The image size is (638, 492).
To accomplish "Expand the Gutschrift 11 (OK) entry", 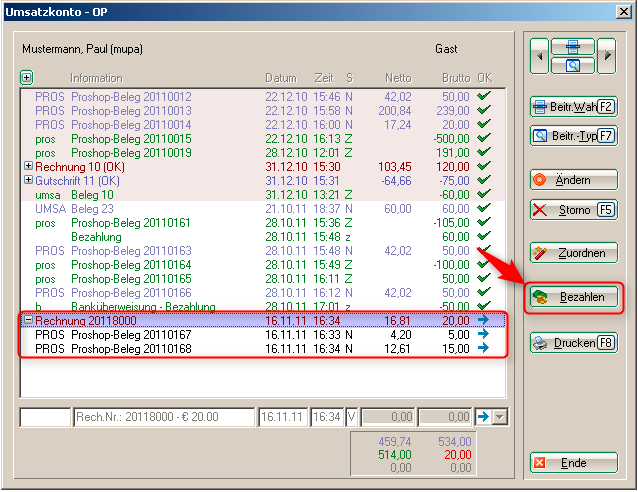I will [x=27, y=180].
